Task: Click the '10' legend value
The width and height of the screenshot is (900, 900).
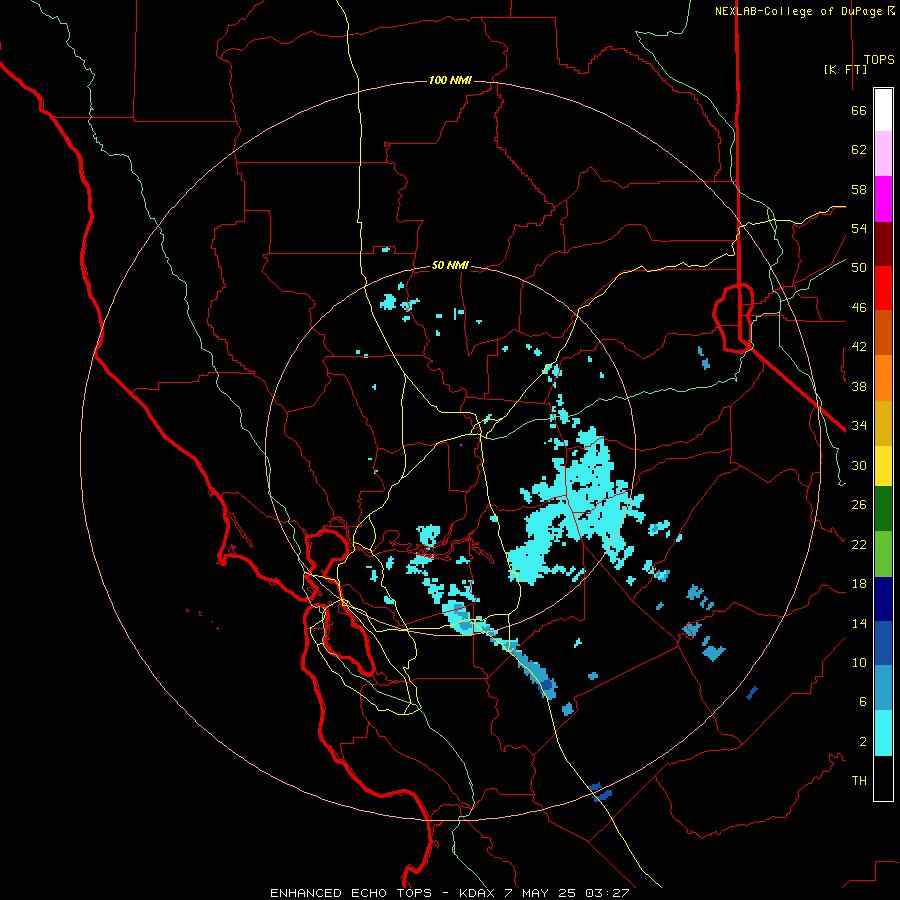Action: [x=859, y=663]
